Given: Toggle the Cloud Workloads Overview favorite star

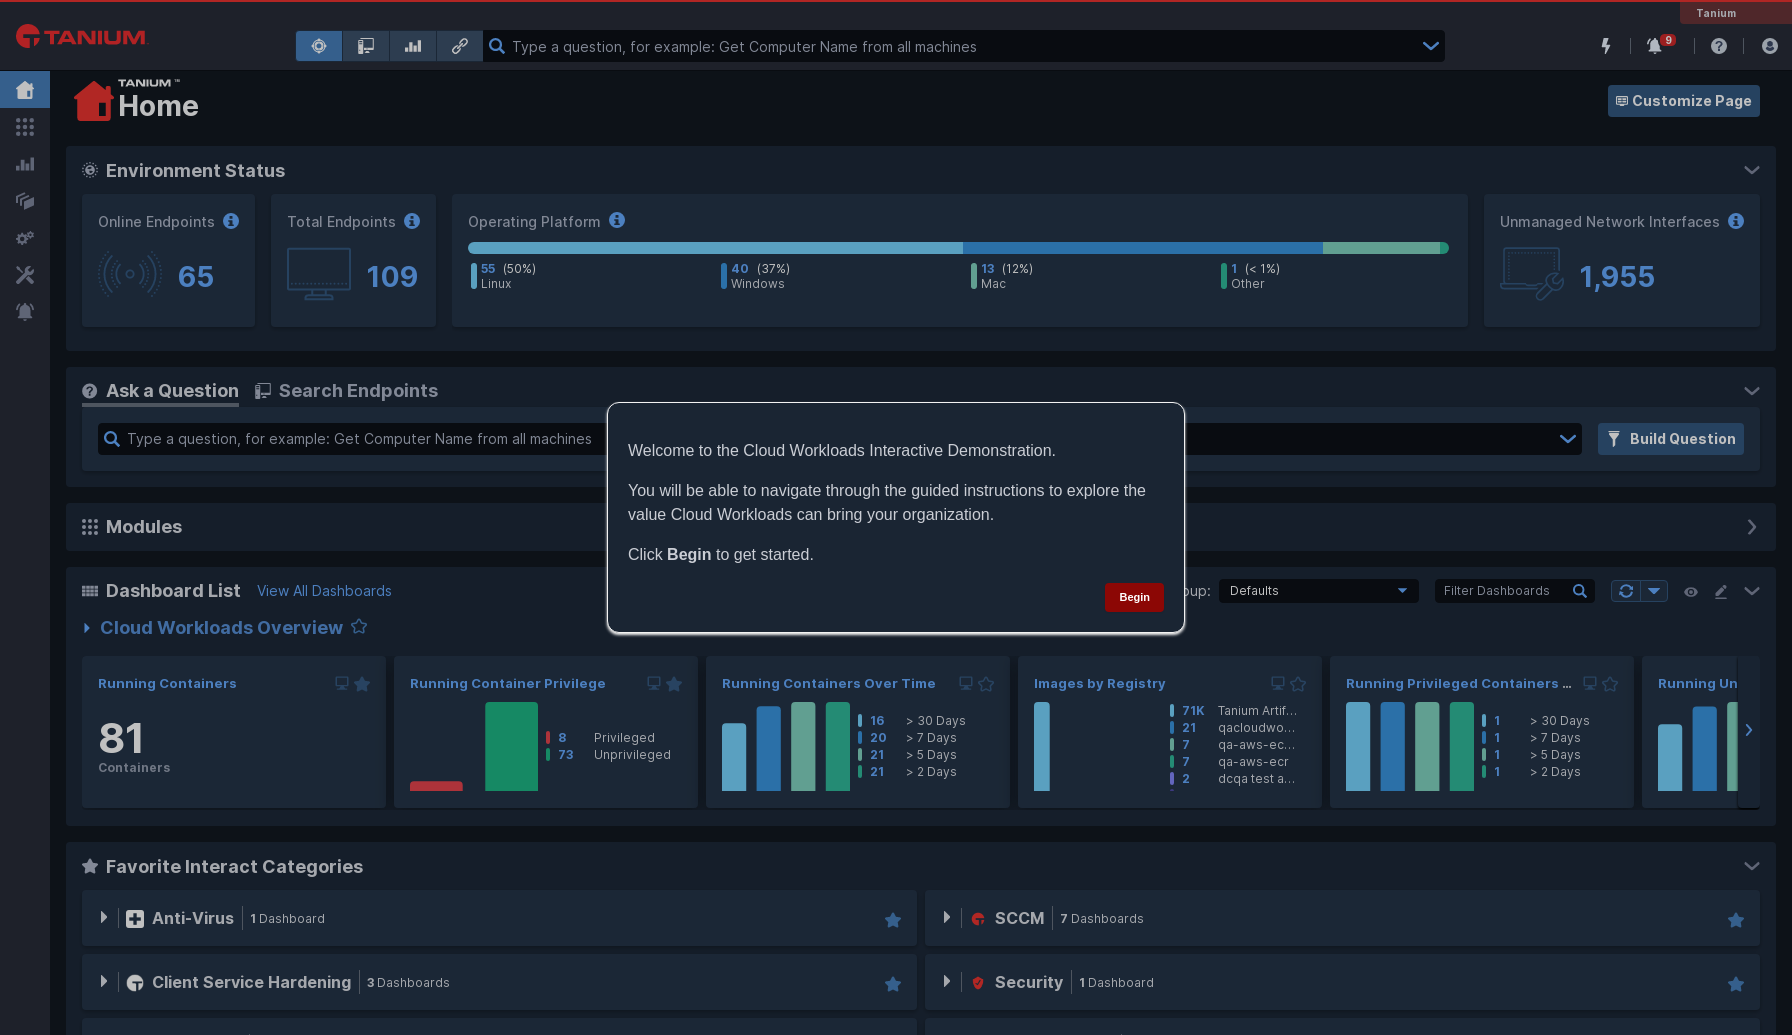Looking at the screenshot, I should coord(359,627).
